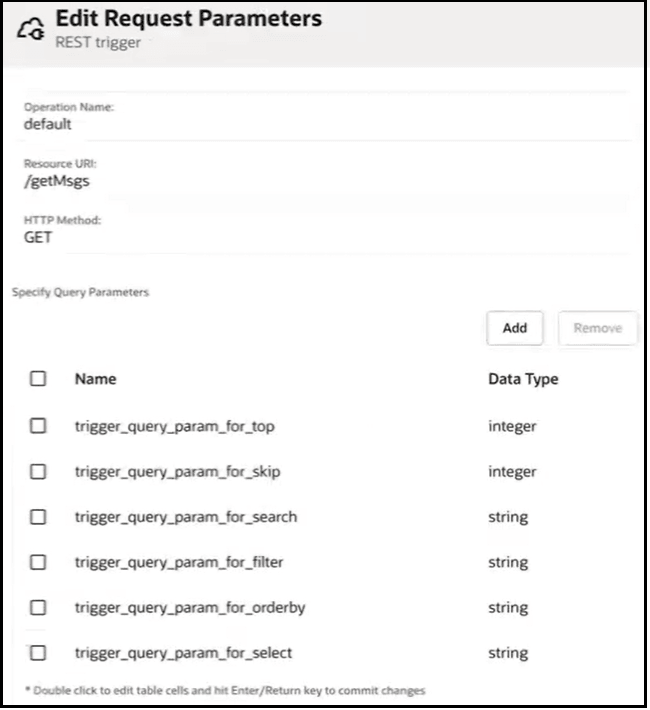The width and height of the screenshot is (650, 710).
Task: Tick the select-all checkbox beside Name
Action: (38, 379)
